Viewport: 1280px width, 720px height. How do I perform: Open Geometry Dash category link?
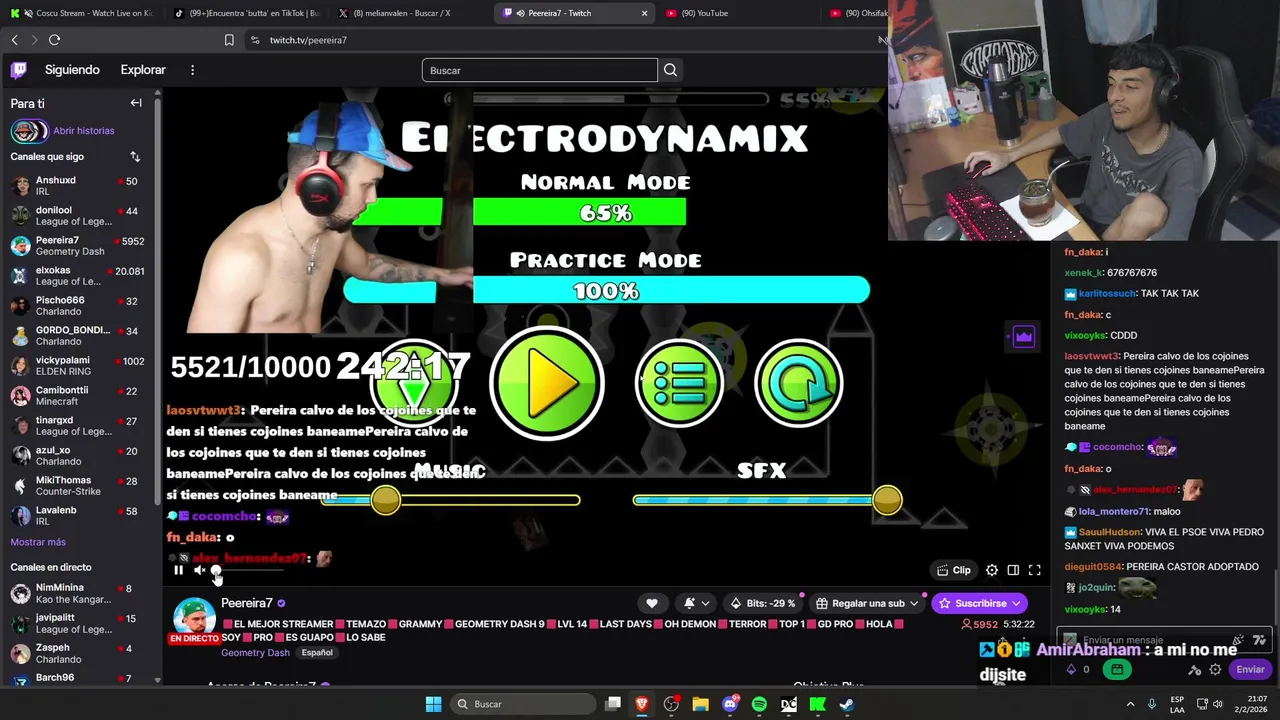[x=255, y=653]
